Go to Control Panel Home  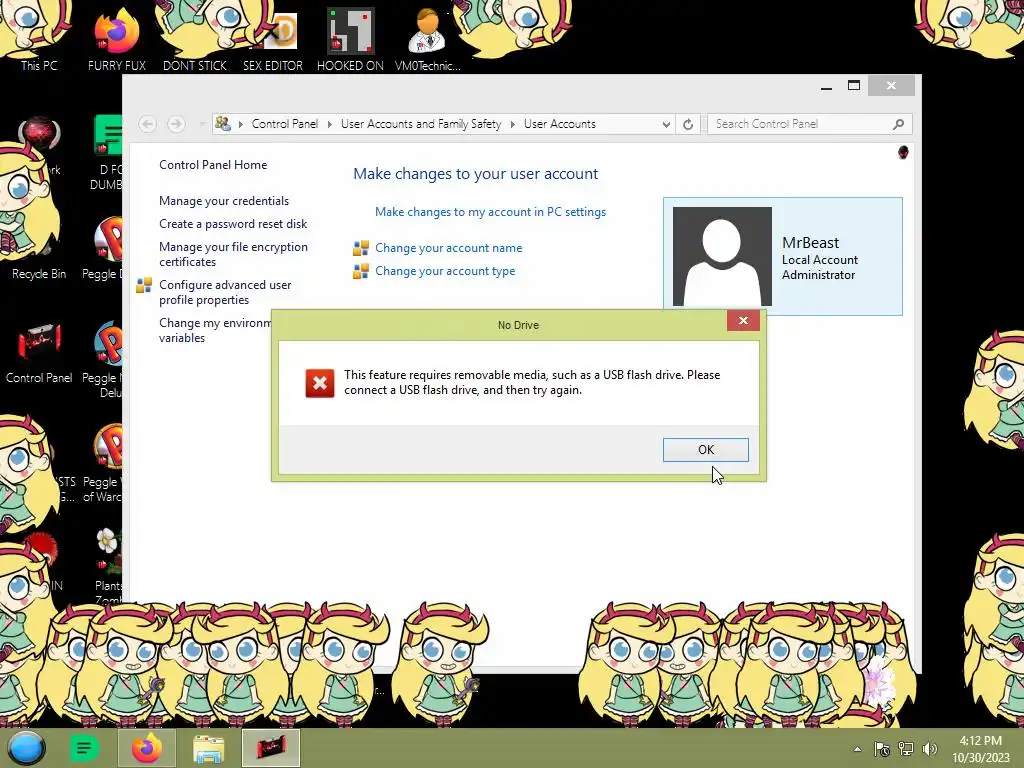pyautogui.click(x=213, y=165)
